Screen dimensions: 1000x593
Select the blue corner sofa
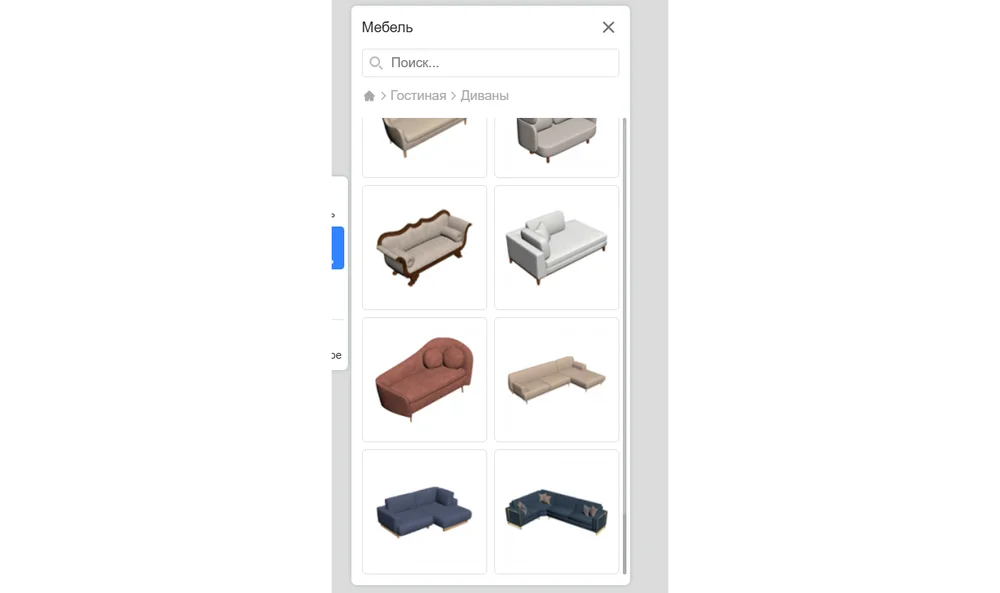tap(425, 511)
